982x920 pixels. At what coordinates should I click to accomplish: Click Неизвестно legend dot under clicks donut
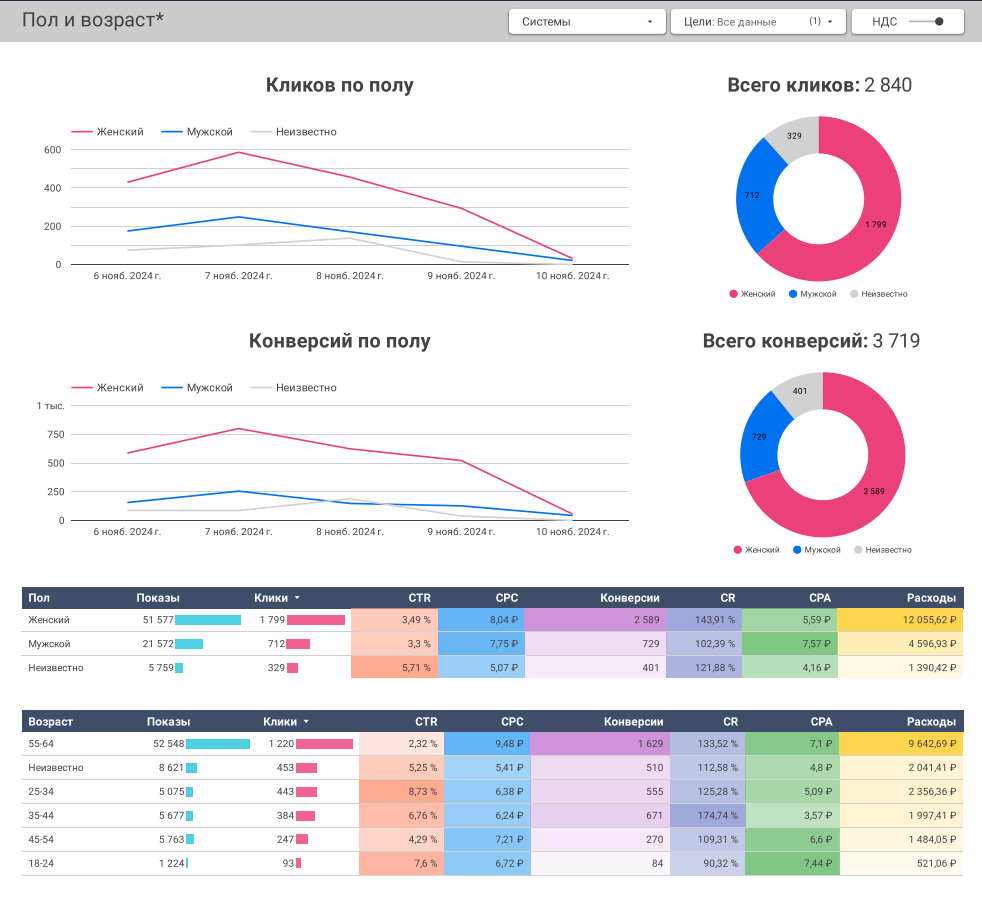(x=853, y=294)
